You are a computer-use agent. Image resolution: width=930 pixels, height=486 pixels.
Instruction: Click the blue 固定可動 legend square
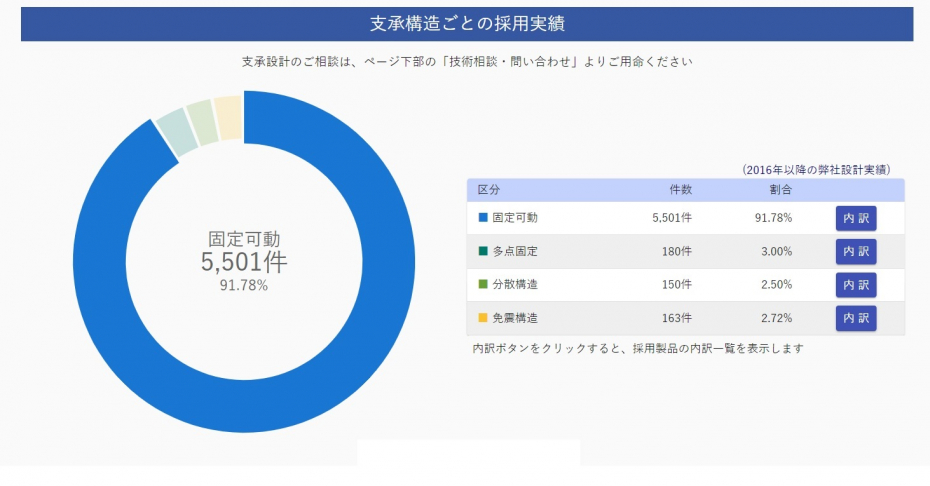coord(483,218)
